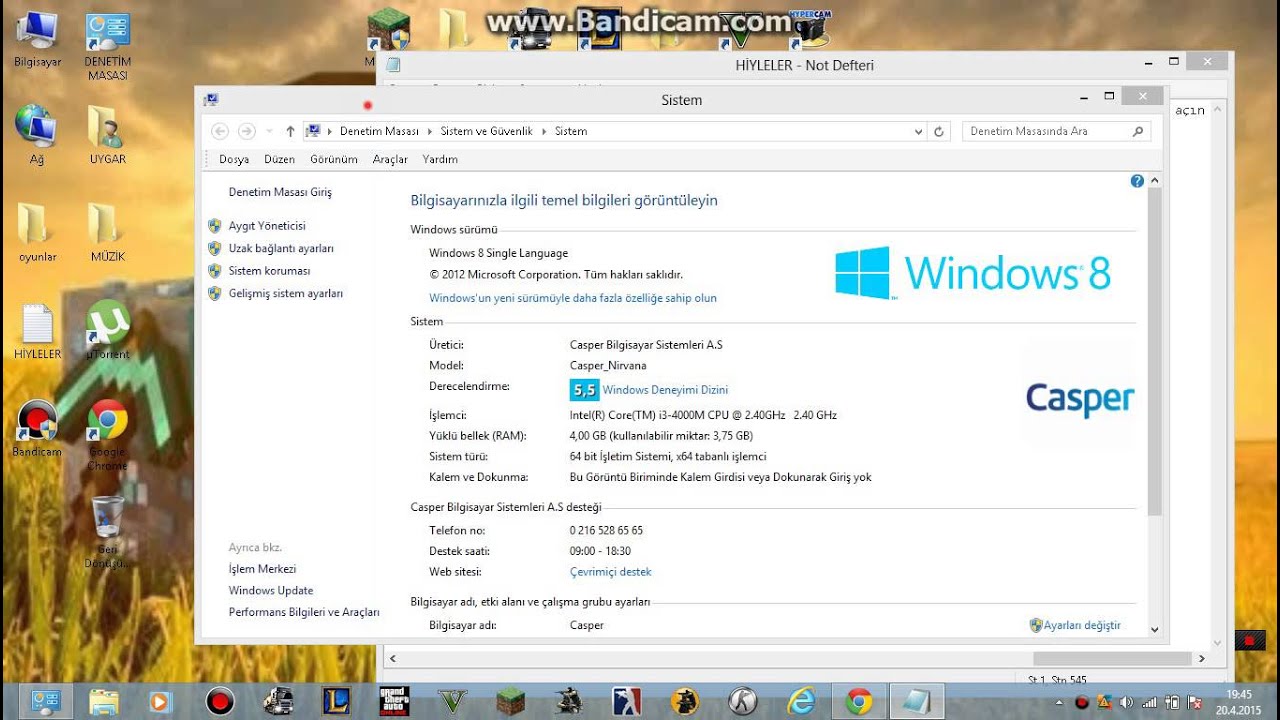Click Not Defteri horizontal scrollbar right arrow
The height and width of the screenshot is (720, 1280).
pyautogui.click(x=1201, y=659)
